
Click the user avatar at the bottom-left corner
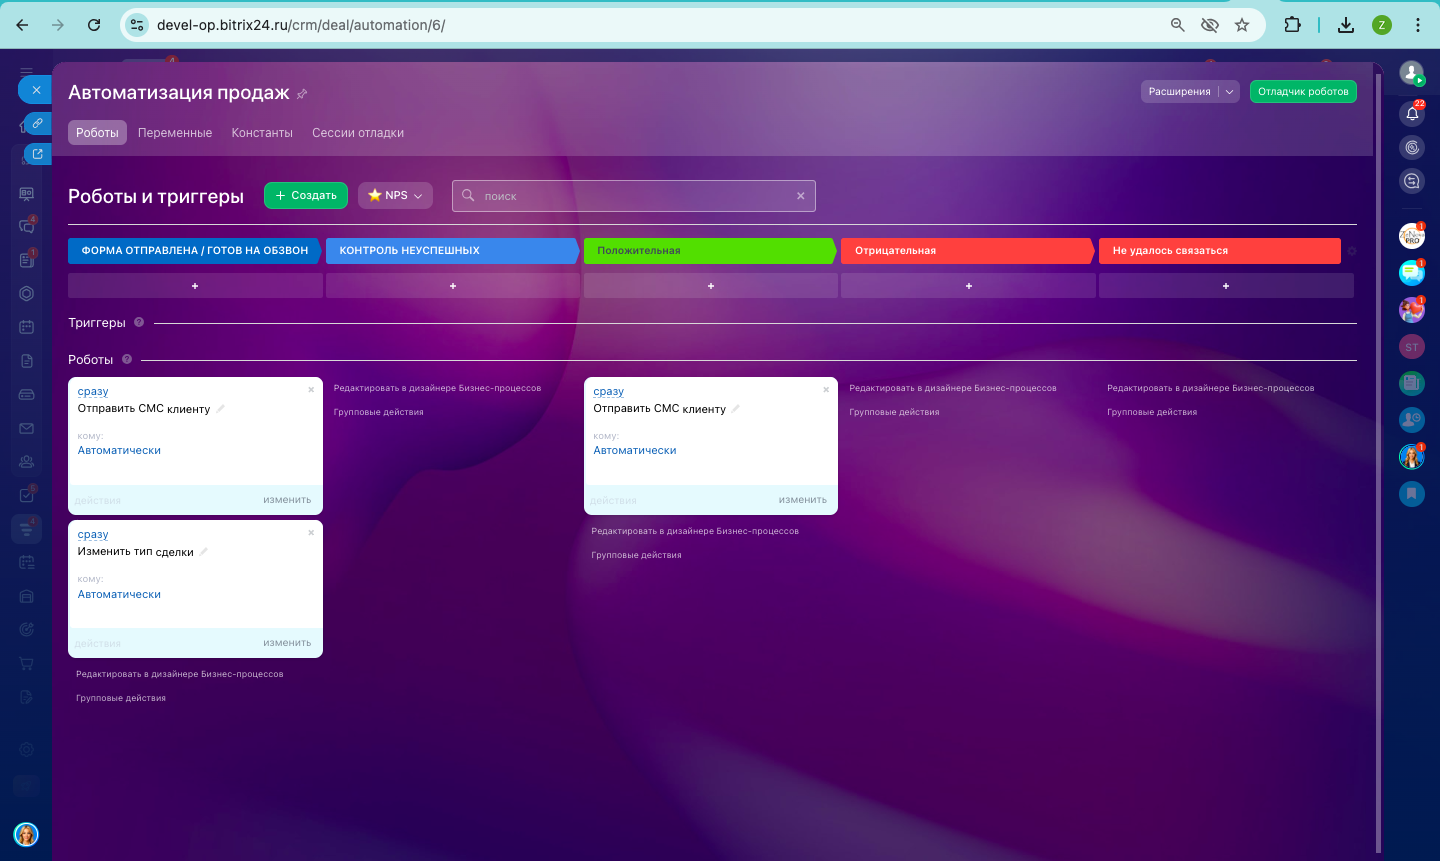(26, 834)
